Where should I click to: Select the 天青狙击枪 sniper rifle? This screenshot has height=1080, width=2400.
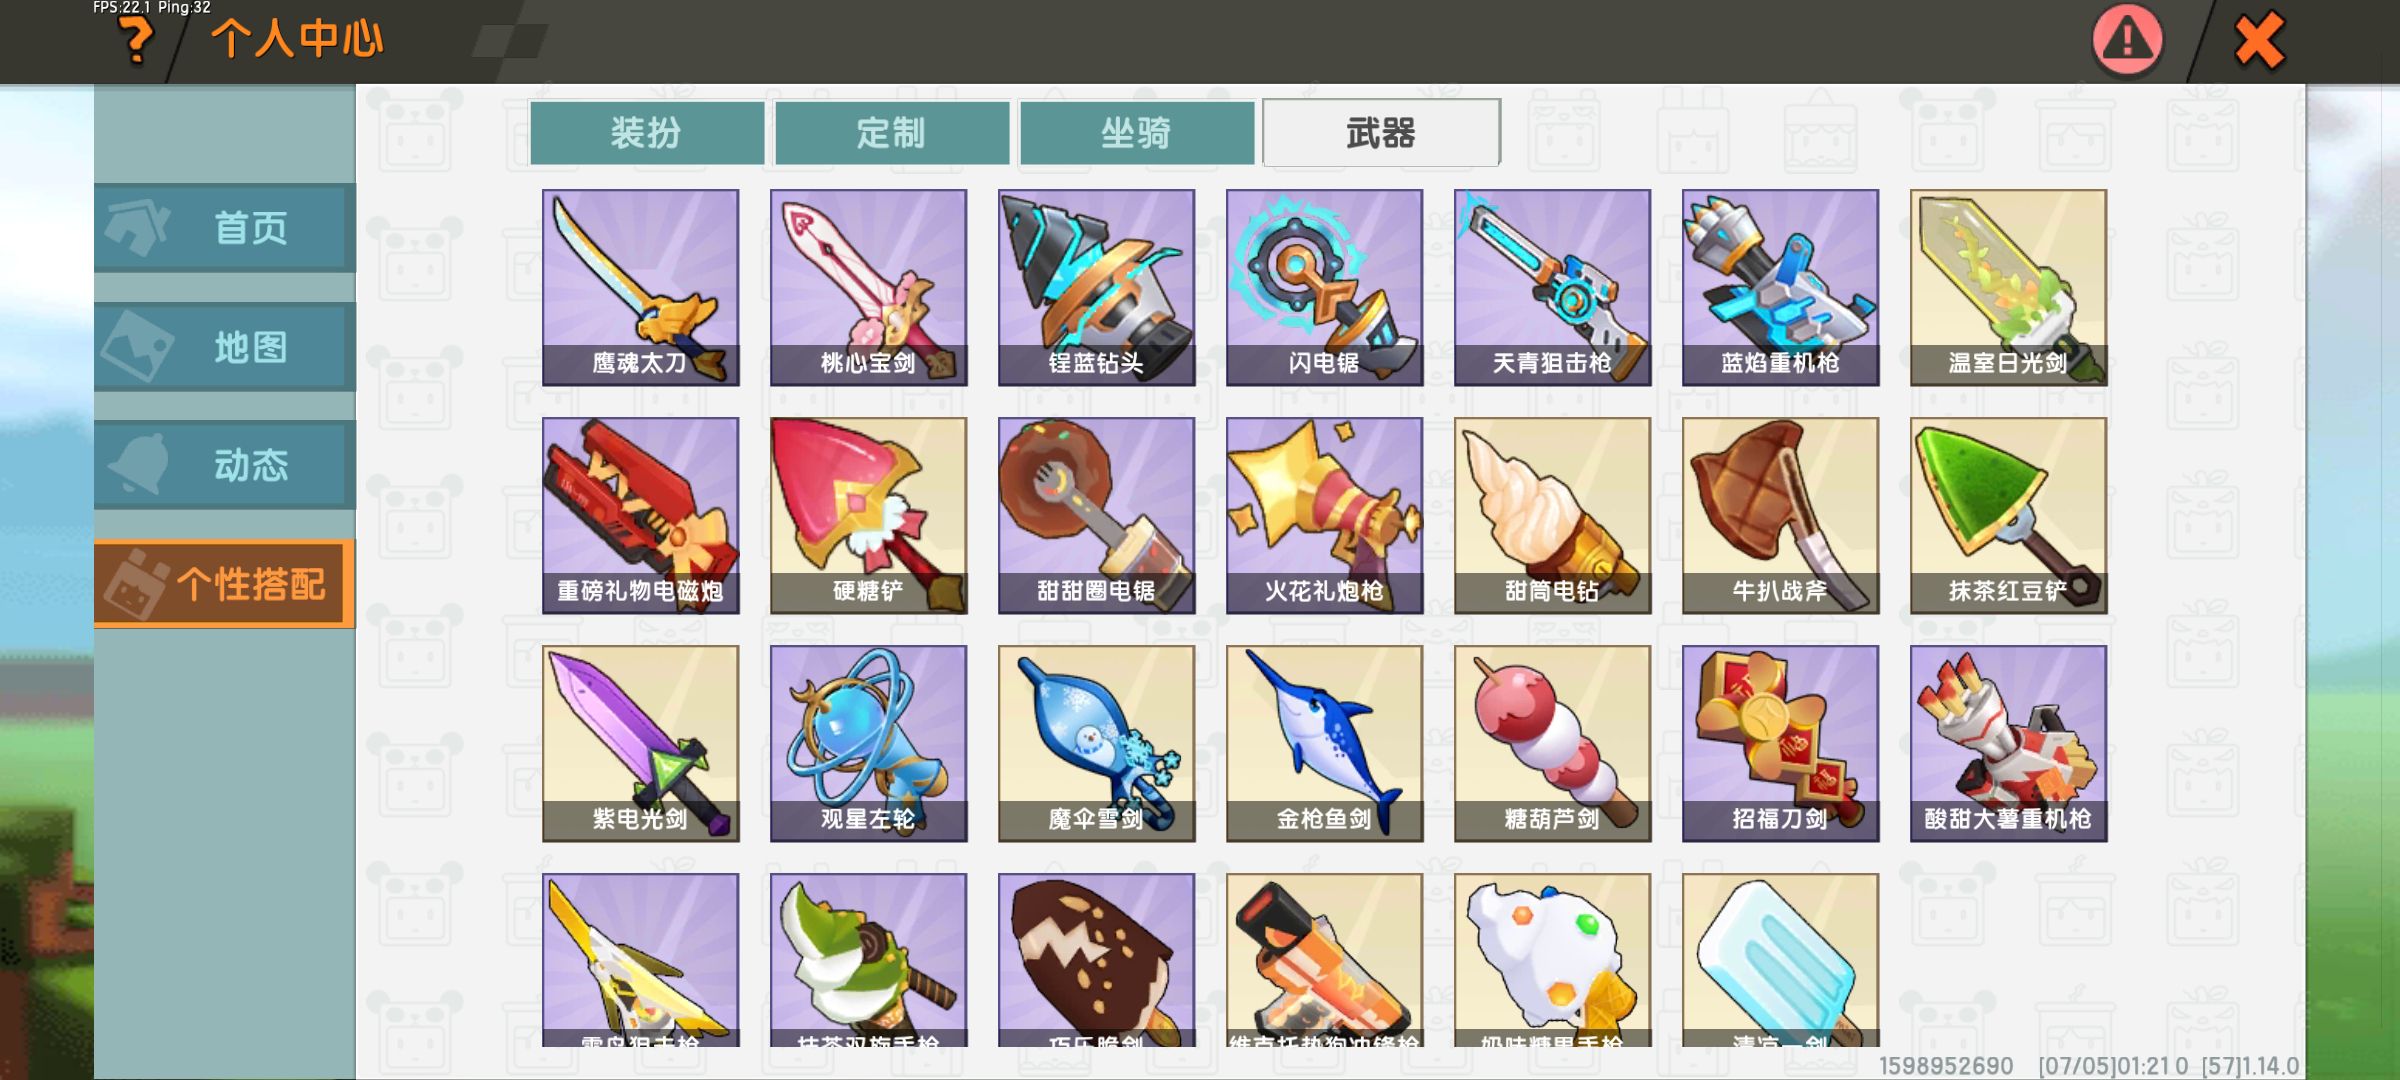1552,287
